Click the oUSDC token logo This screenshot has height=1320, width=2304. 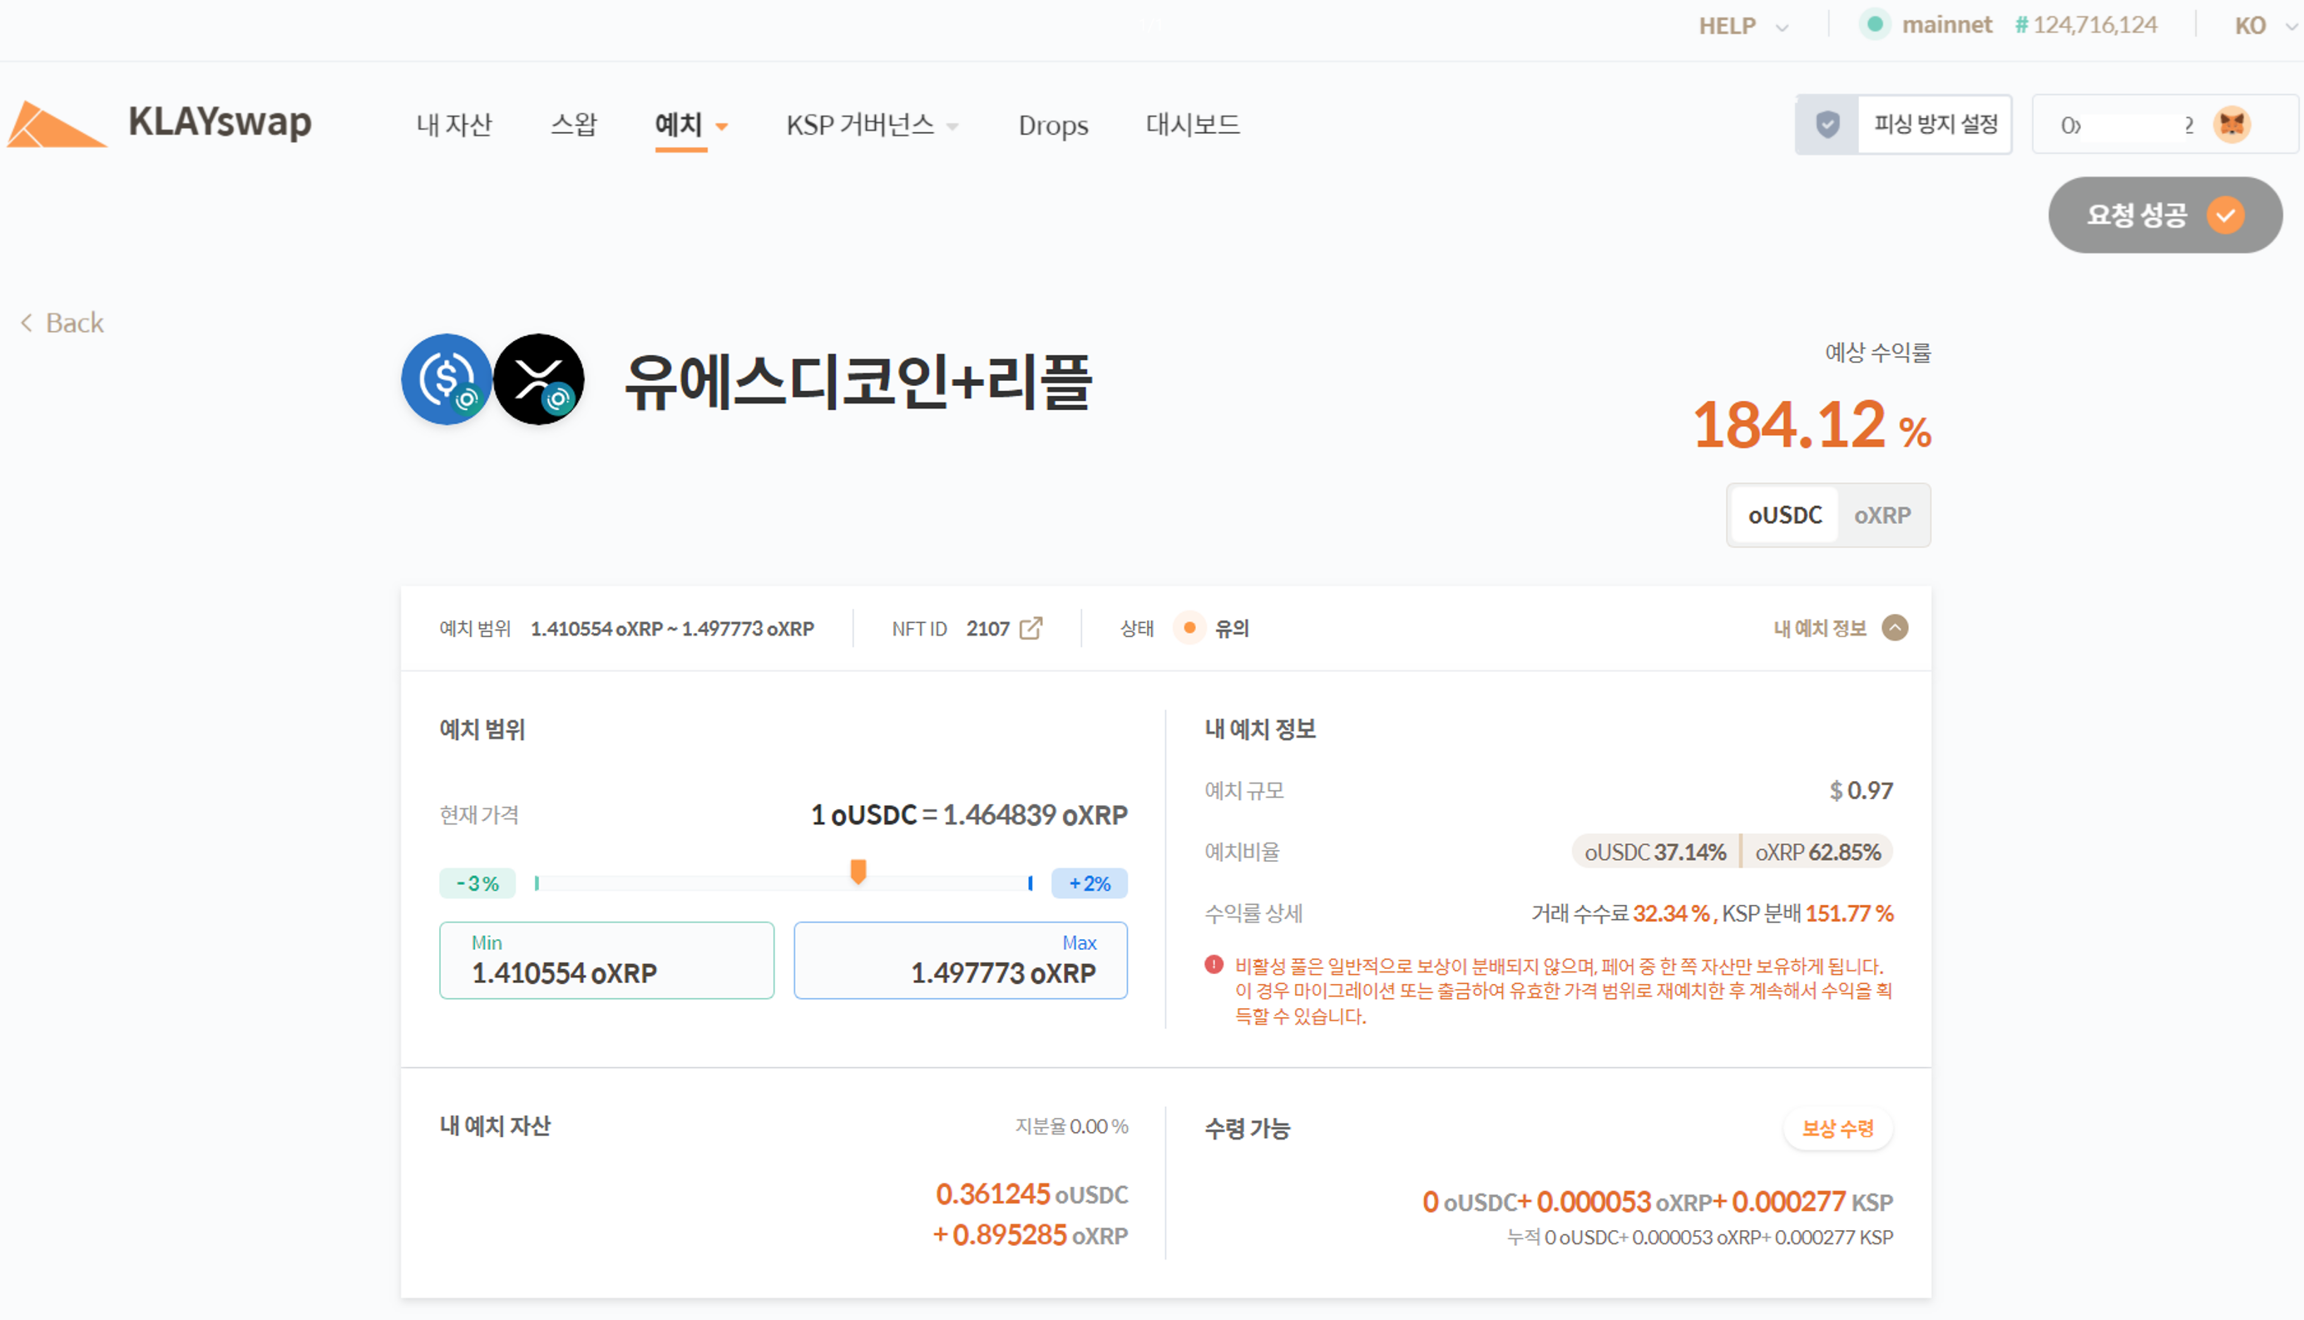(x=446, y=379)
